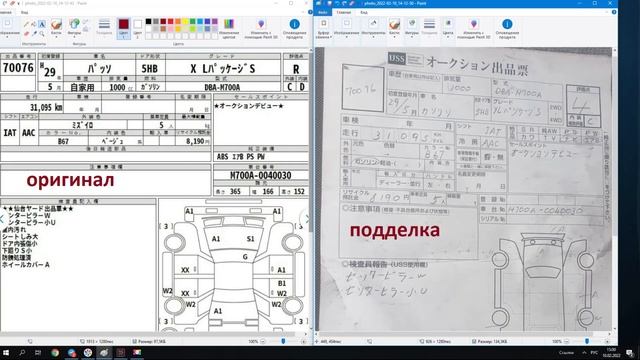Viewport: 640px width, 360px height.
Task: Open Help icon in left Paint window
Action: (310, 12)
